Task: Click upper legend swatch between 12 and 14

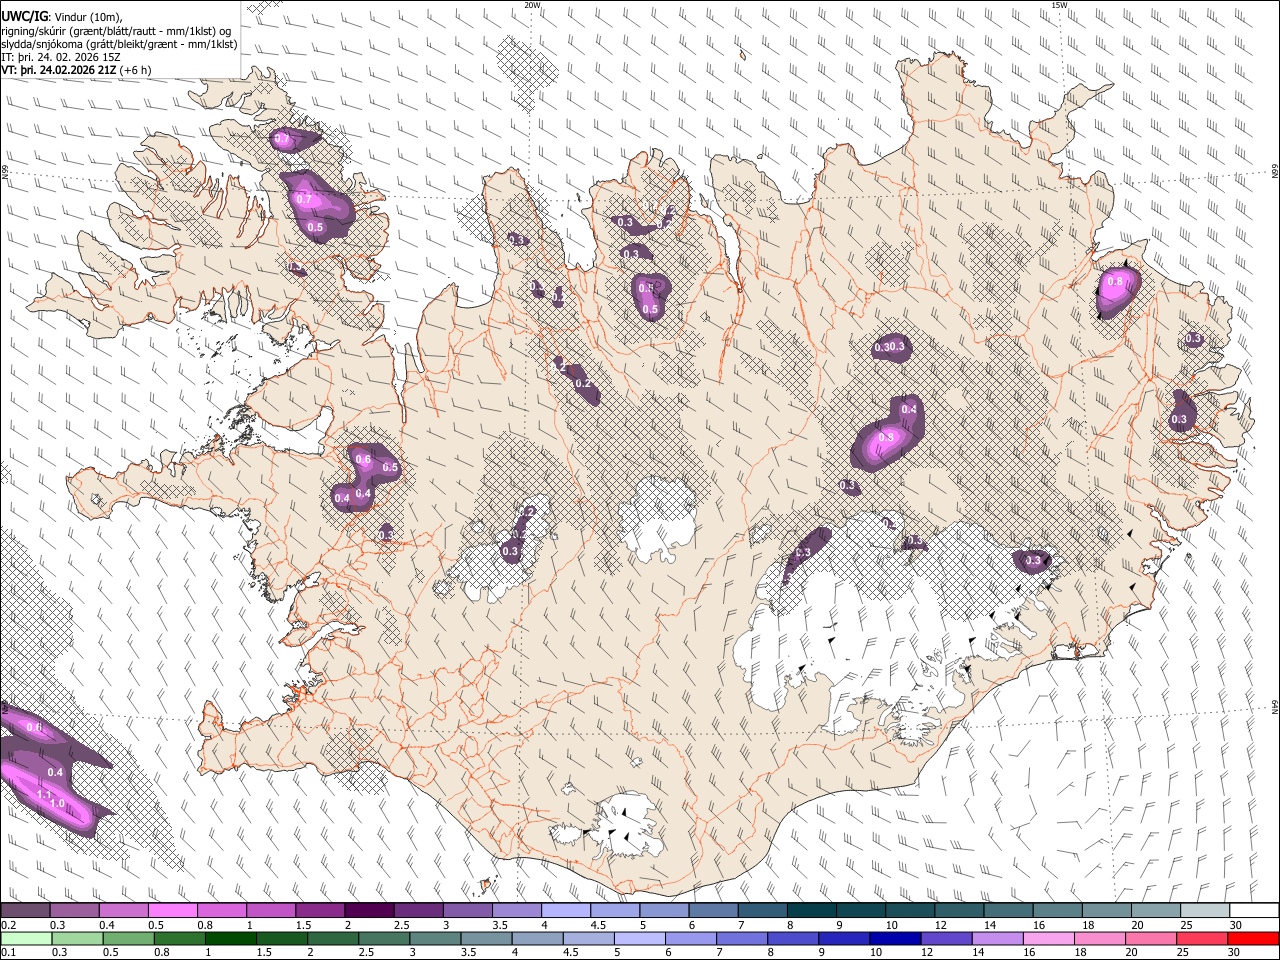Action: tap(958, 910)
